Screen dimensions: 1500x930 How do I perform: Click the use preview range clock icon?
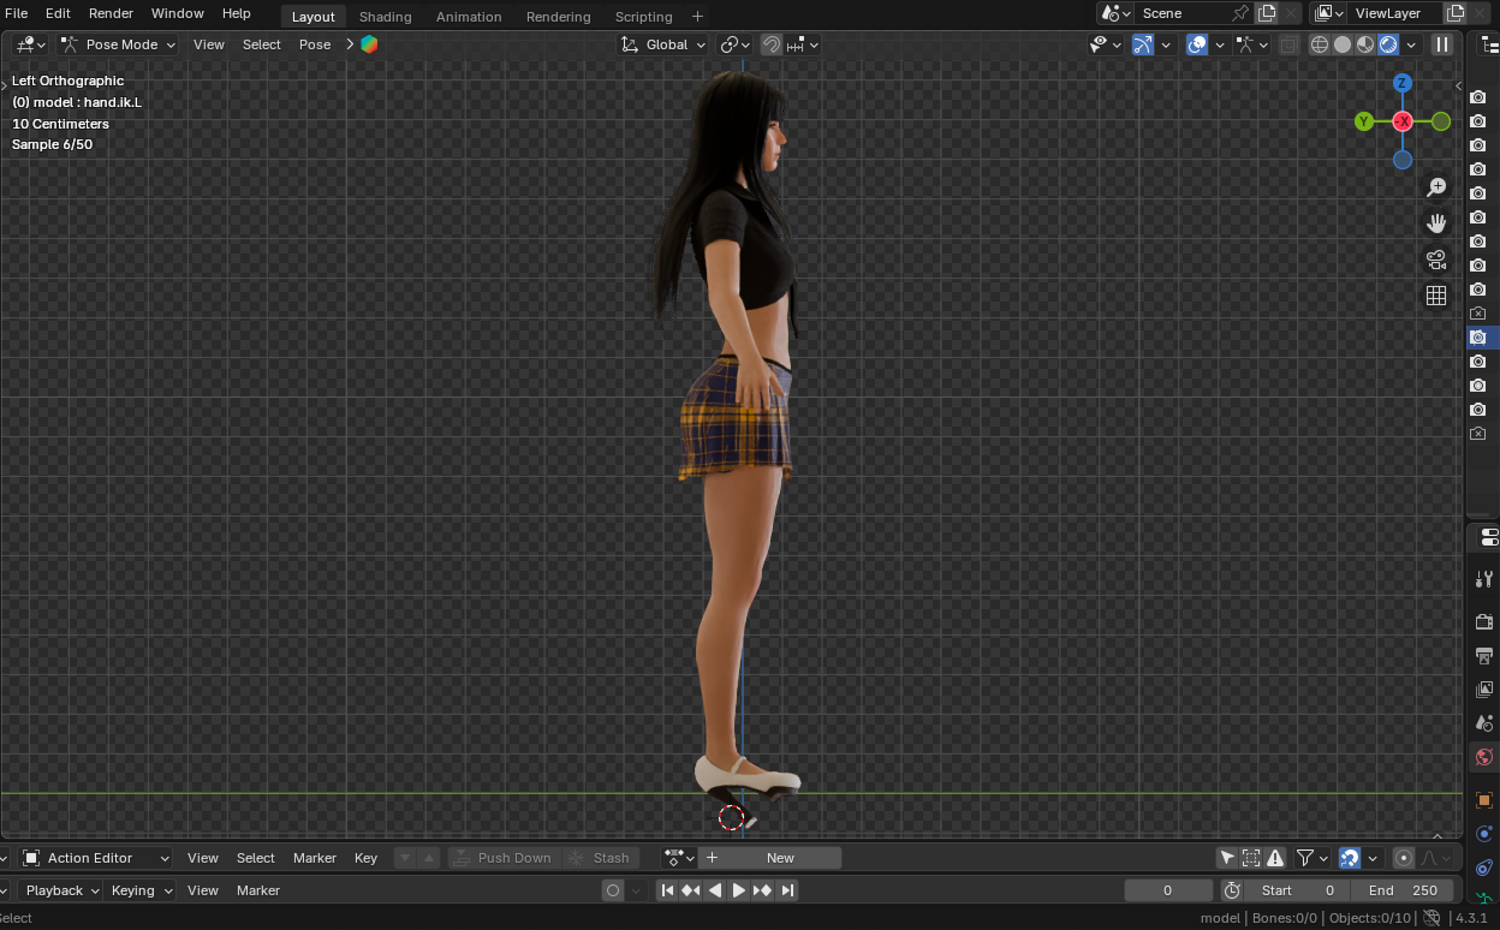point(1232,890)
